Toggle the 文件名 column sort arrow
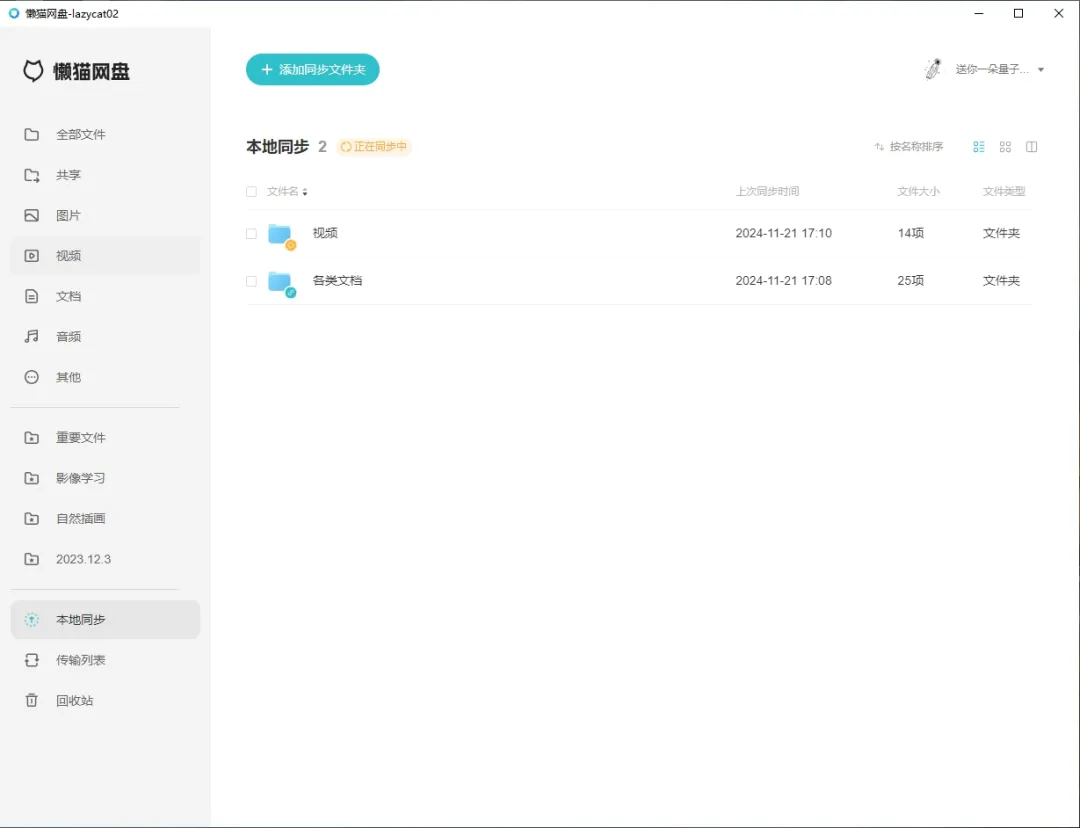The image size is (1080, 828). pos(305,192)
